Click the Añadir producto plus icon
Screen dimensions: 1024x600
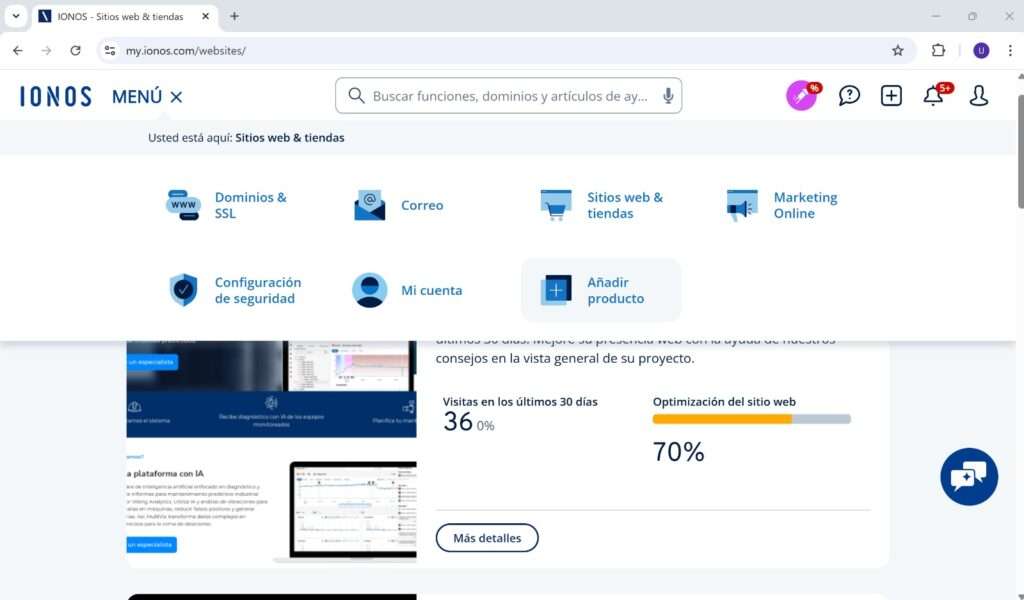point(556,290)
